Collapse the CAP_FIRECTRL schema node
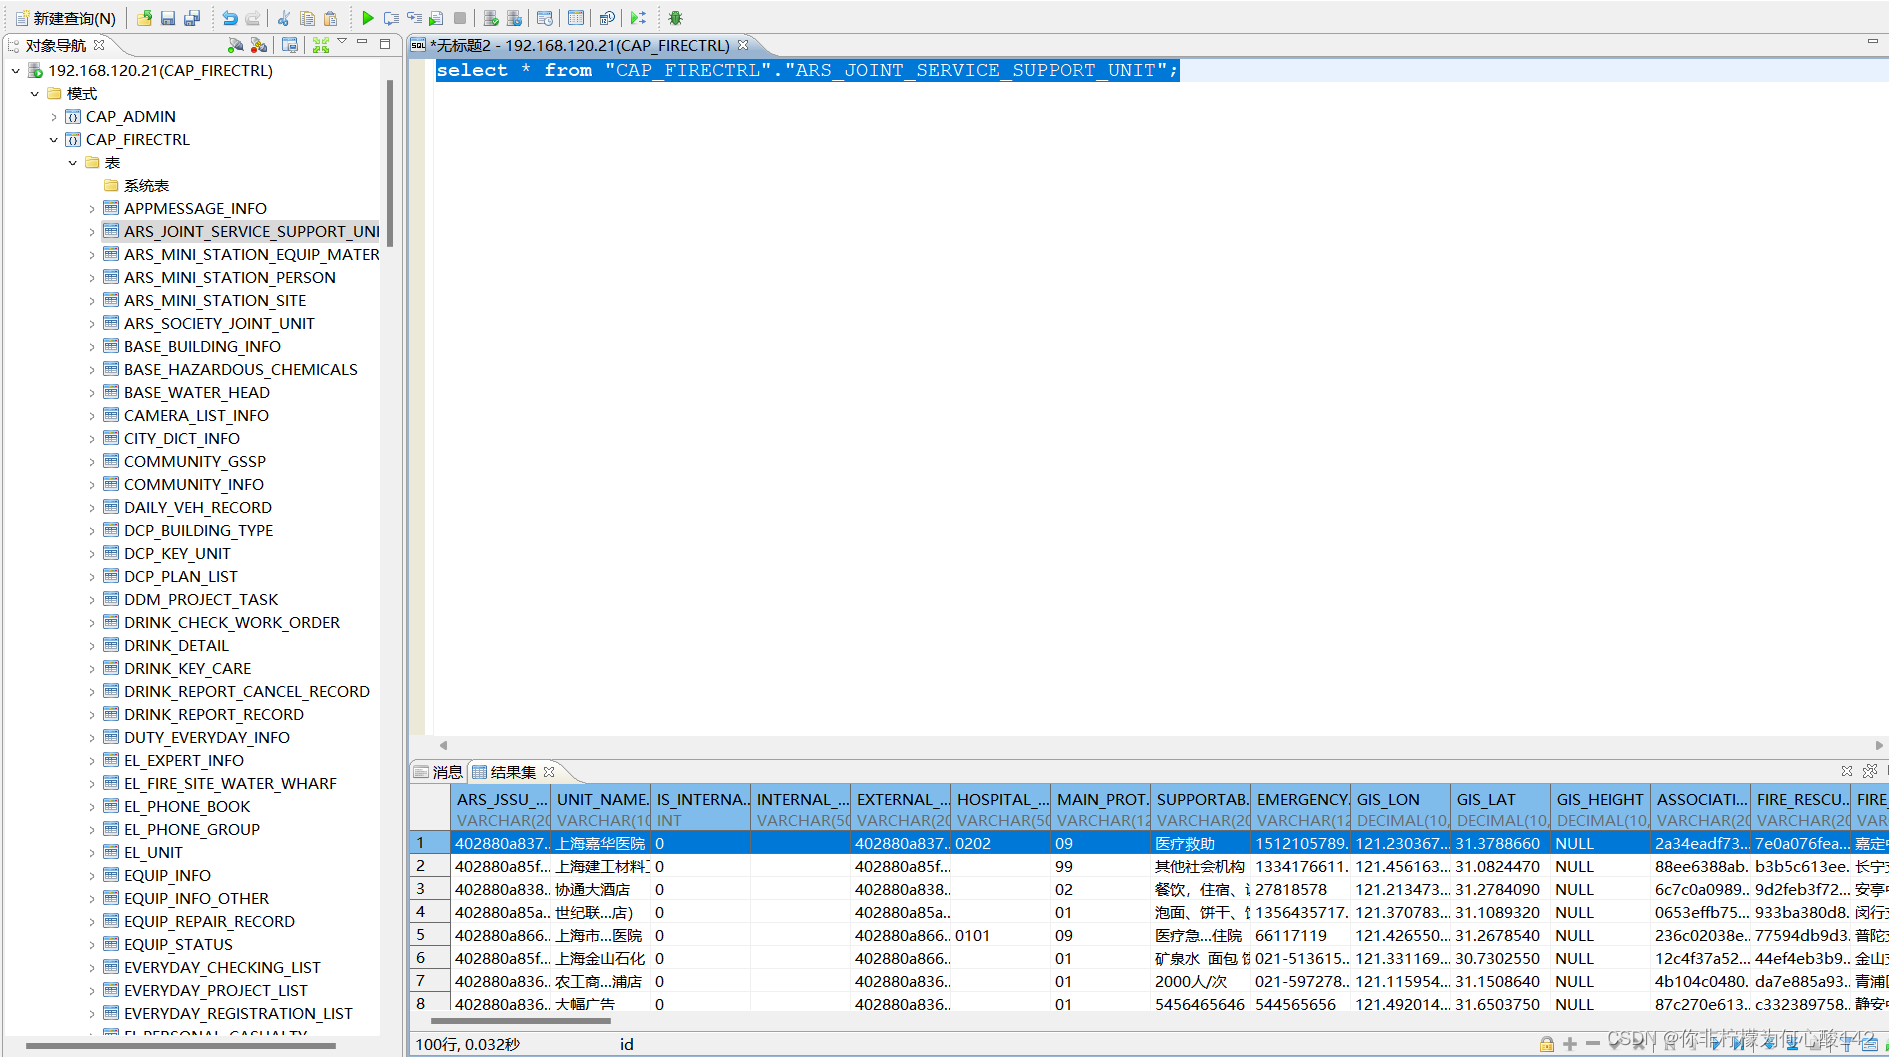Viewport: 1889px width, 1057px height. click(x=54, y=139)
